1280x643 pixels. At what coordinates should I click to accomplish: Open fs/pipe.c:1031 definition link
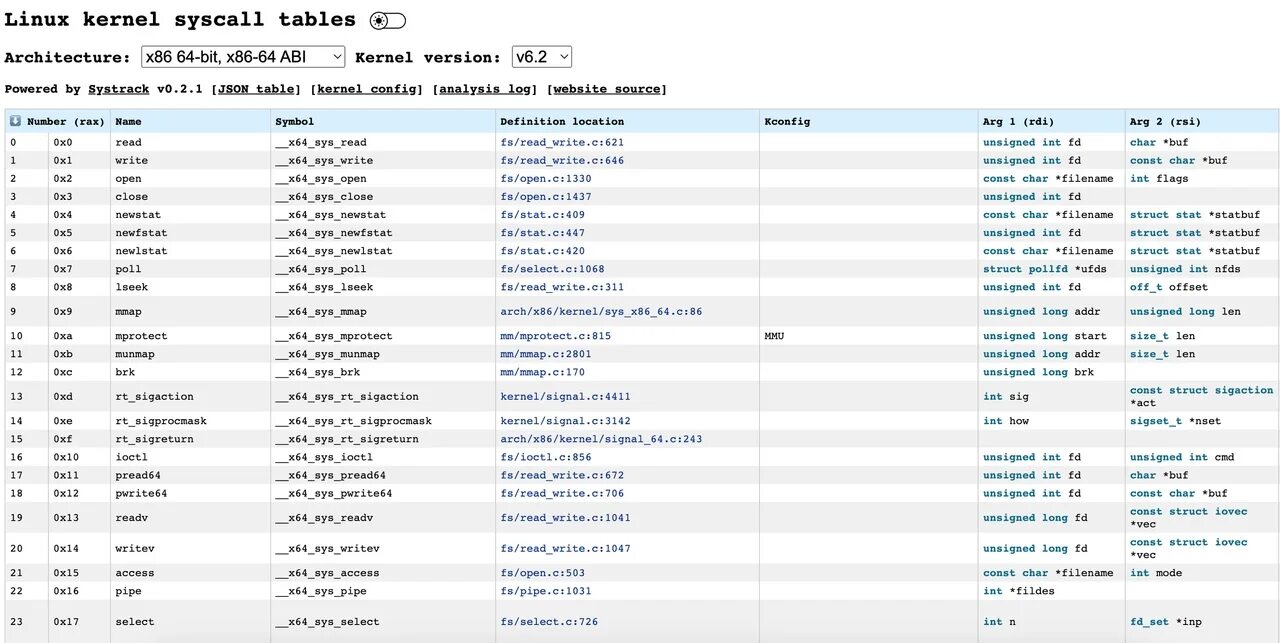546,590
